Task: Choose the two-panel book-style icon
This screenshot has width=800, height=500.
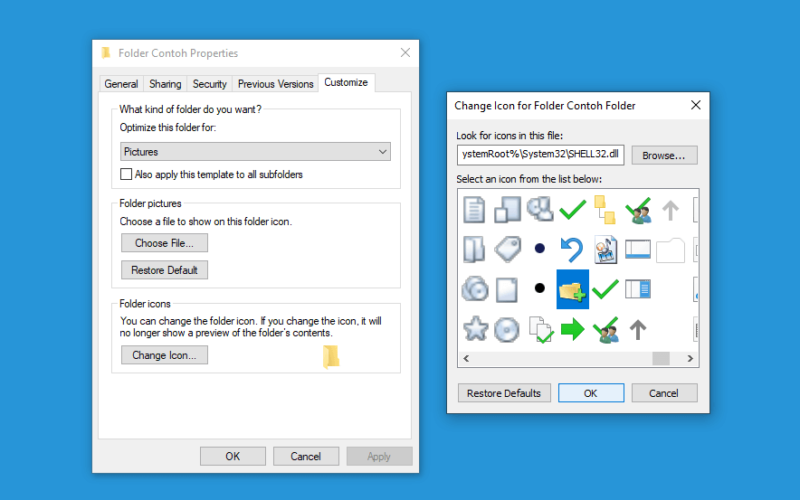Action: (474, 249)
